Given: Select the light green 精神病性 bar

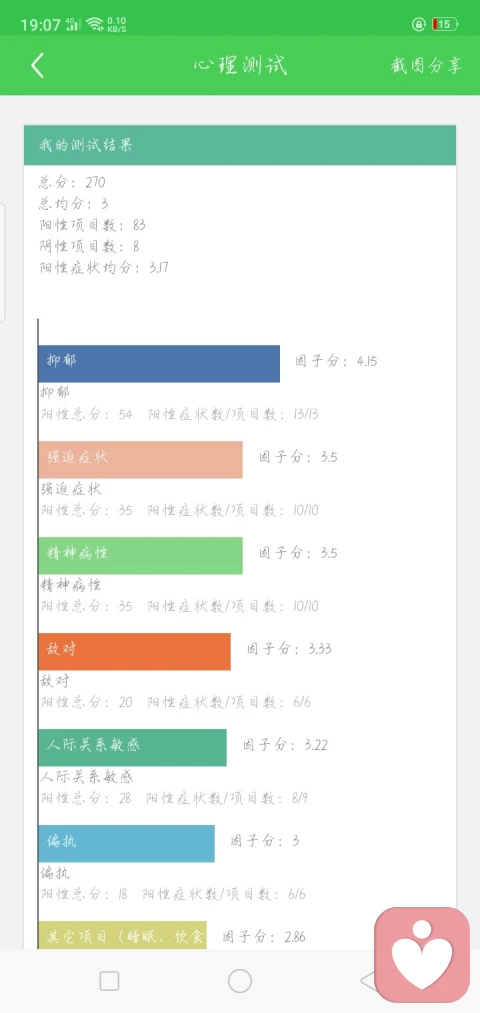Looking at the screenshot, I should point(140,556).
